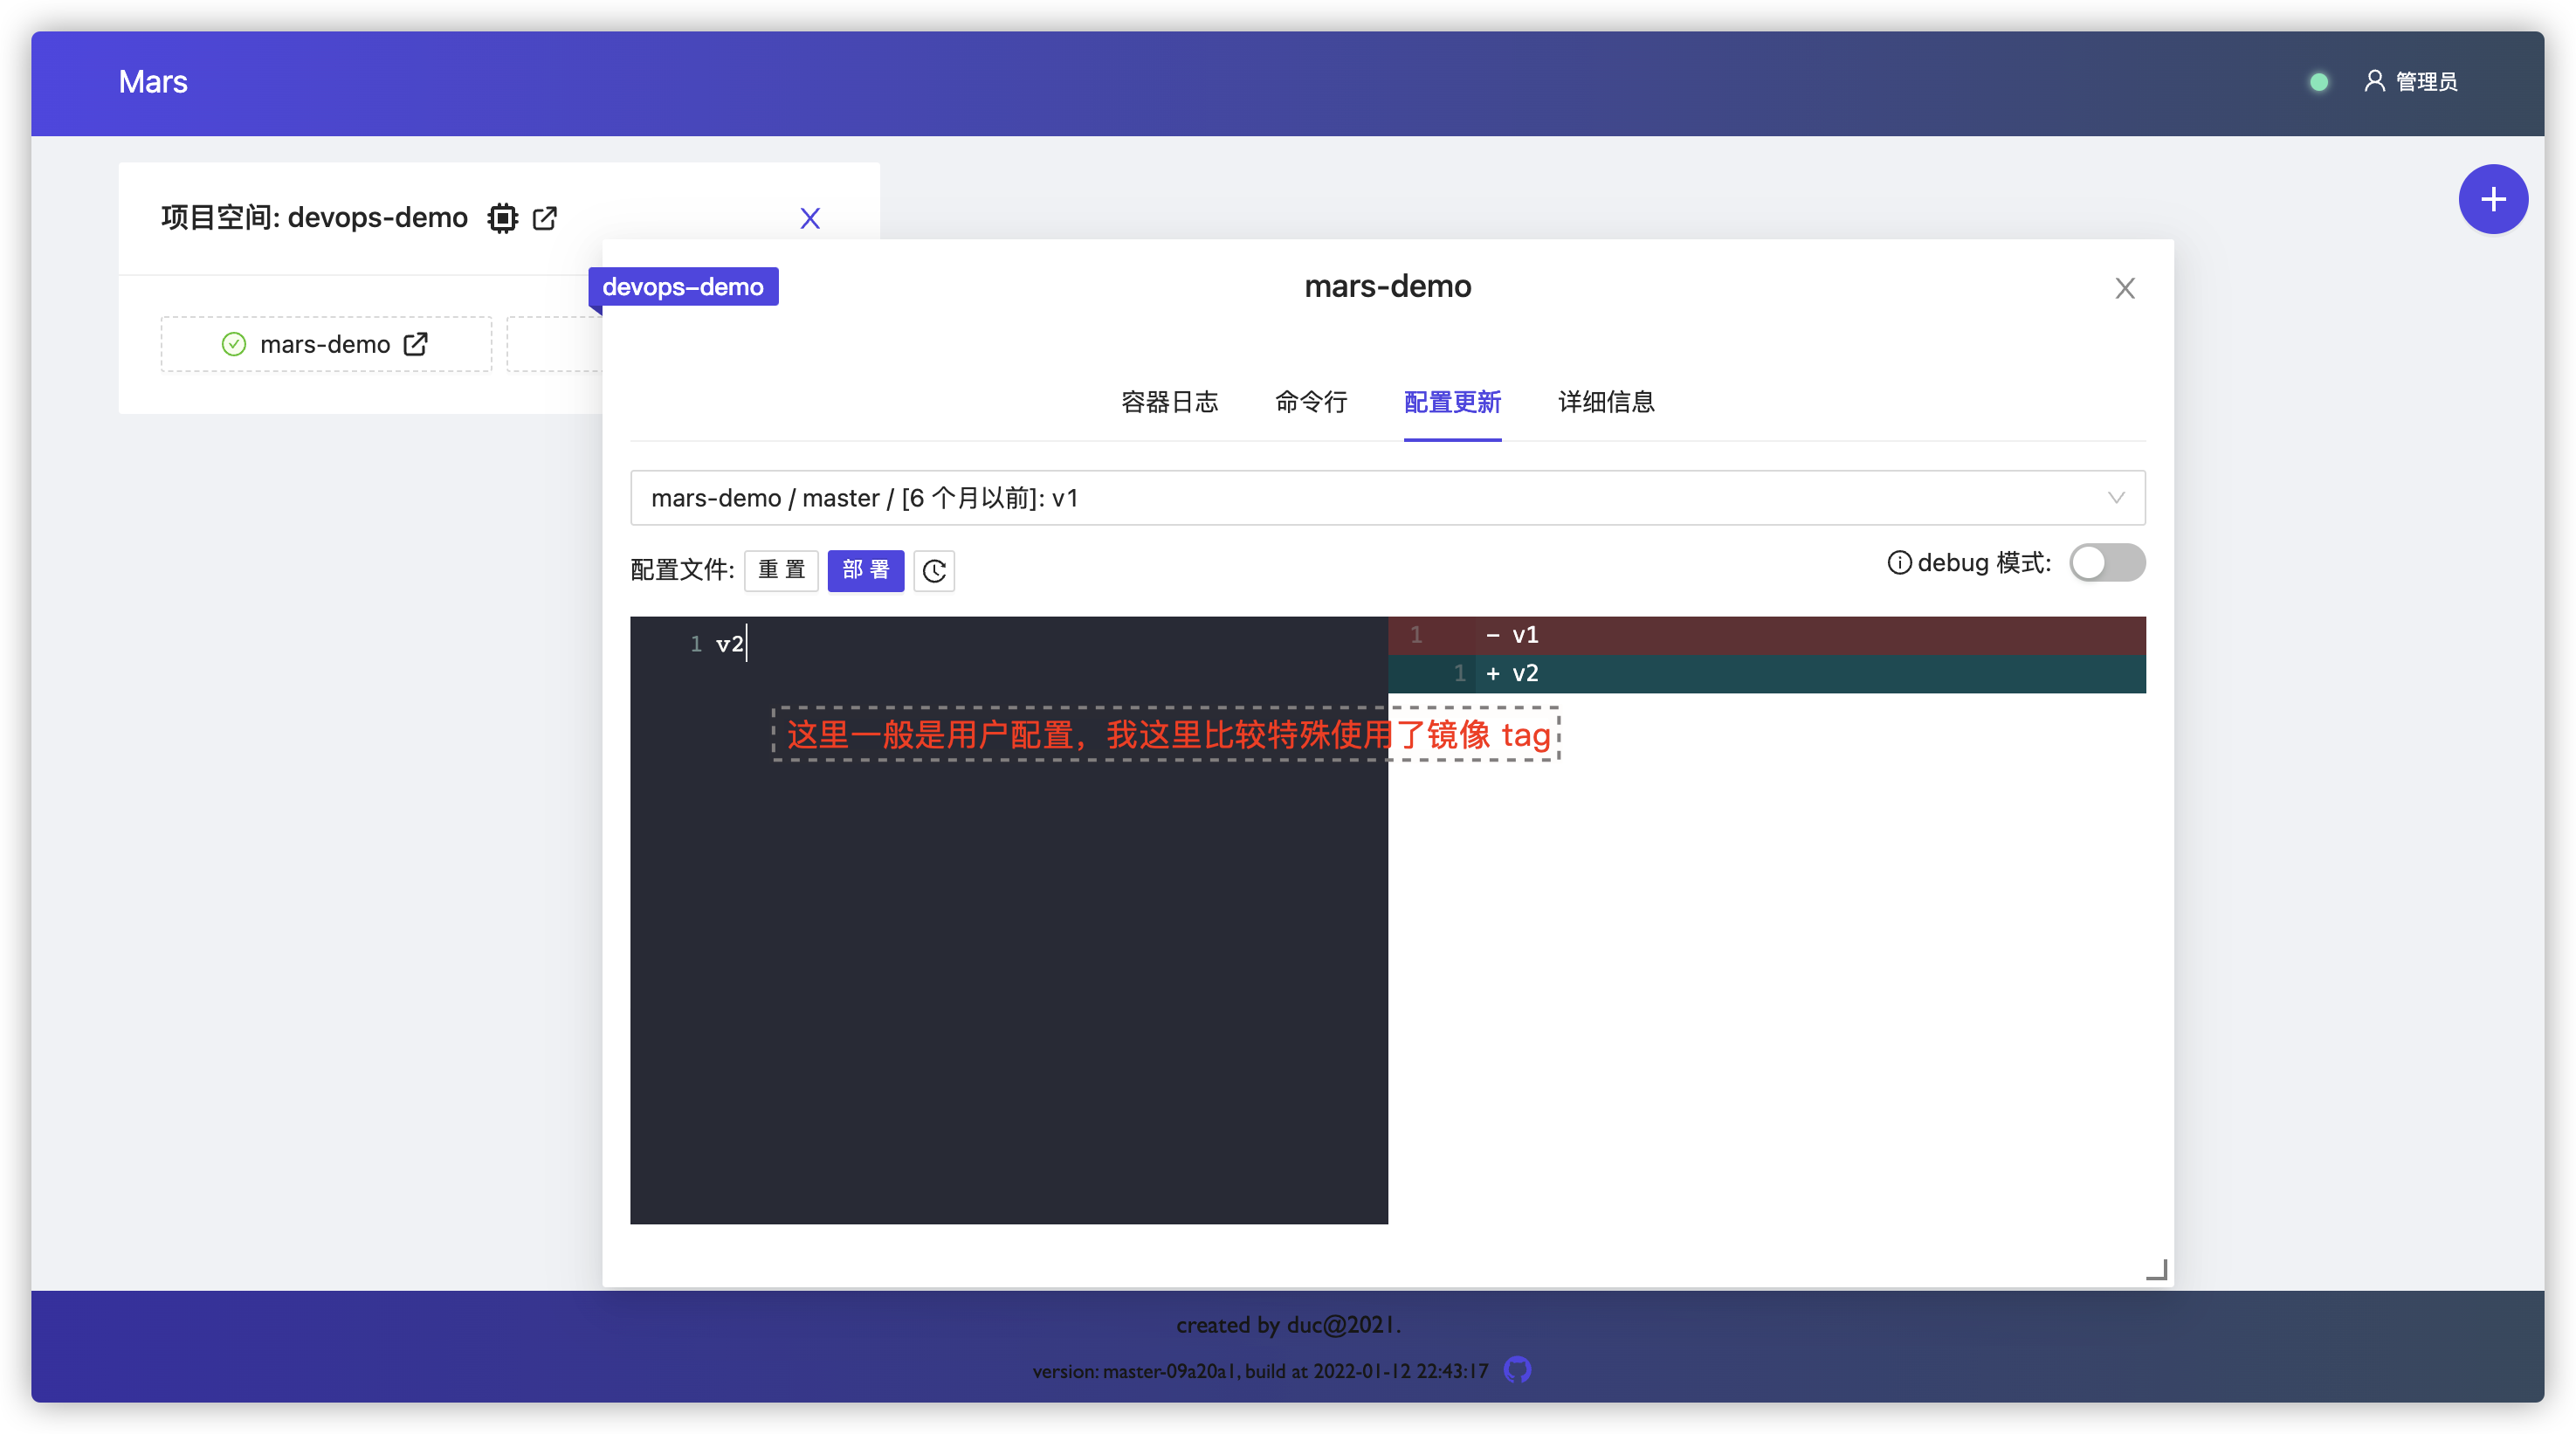Click the Mars logo title
The image size is (2576, 1434).
pos(153,81)
